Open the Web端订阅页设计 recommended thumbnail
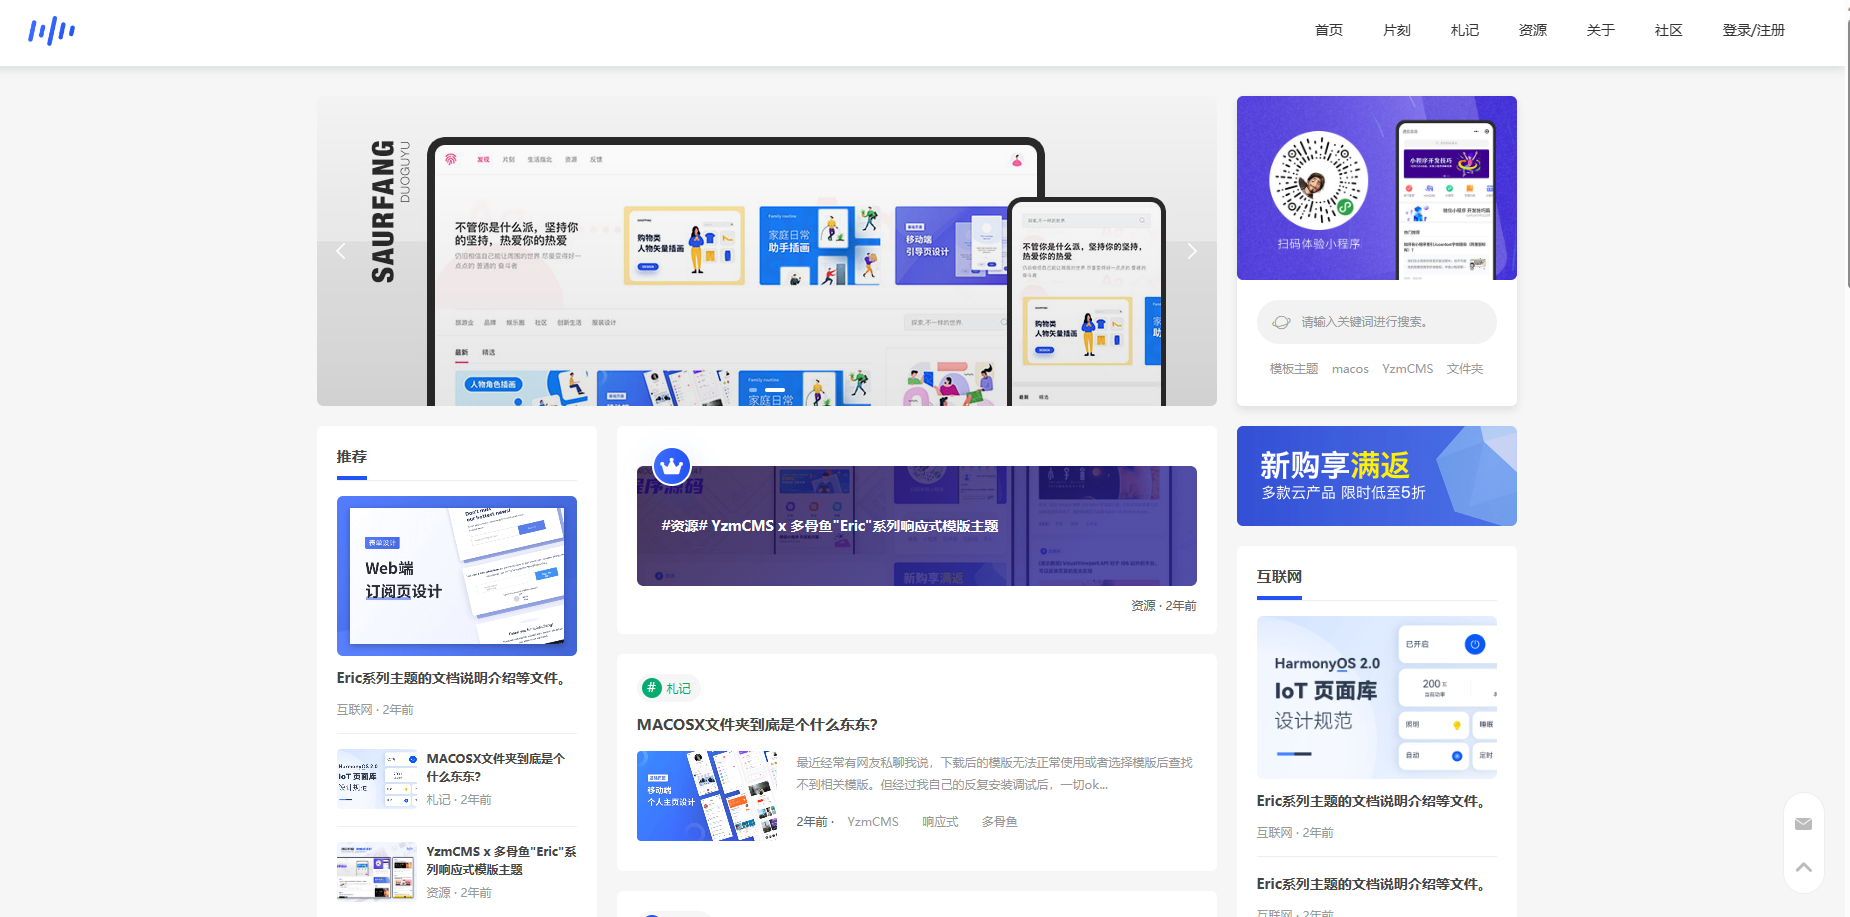Viewport: 1850px width, 917px height. pos(457,576)
